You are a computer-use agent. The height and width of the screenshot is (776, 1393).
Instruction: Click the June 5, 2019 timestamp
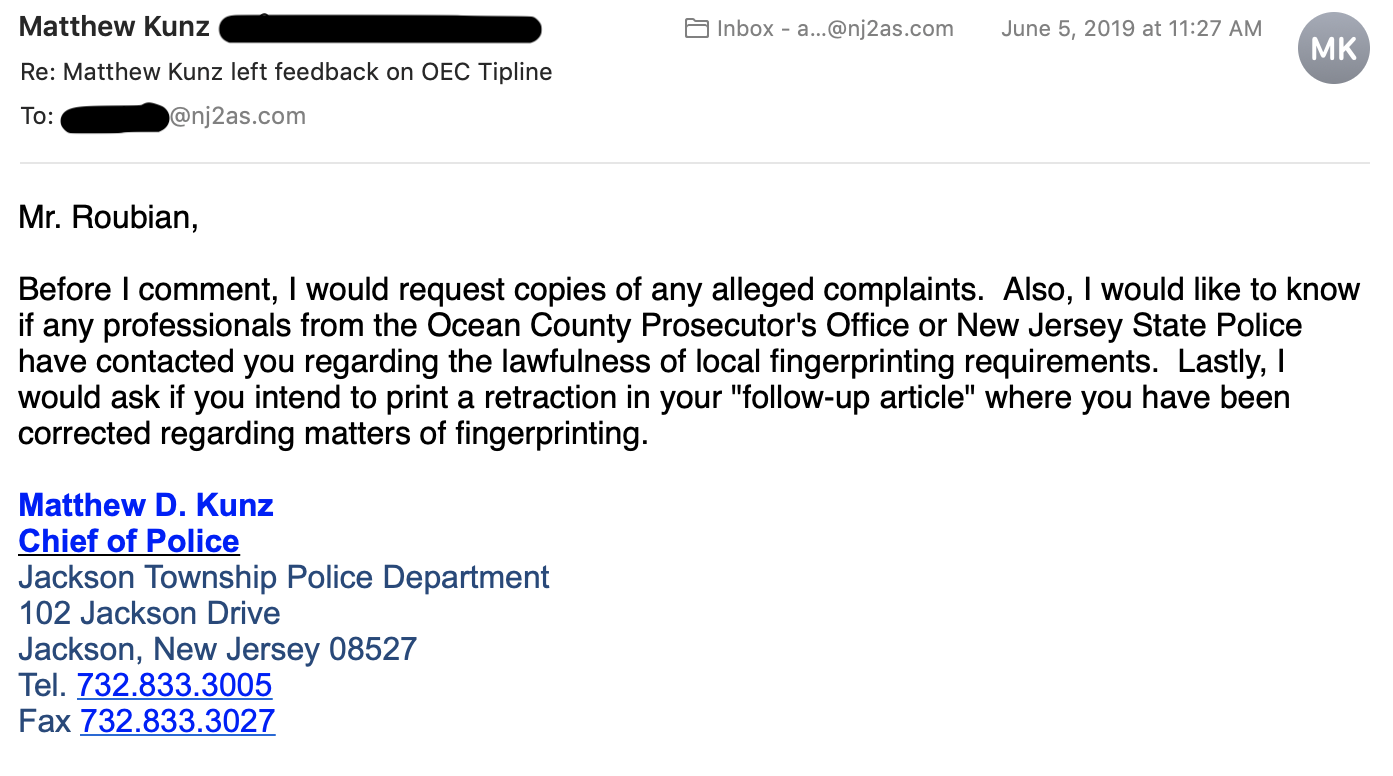click(1131, 29)
